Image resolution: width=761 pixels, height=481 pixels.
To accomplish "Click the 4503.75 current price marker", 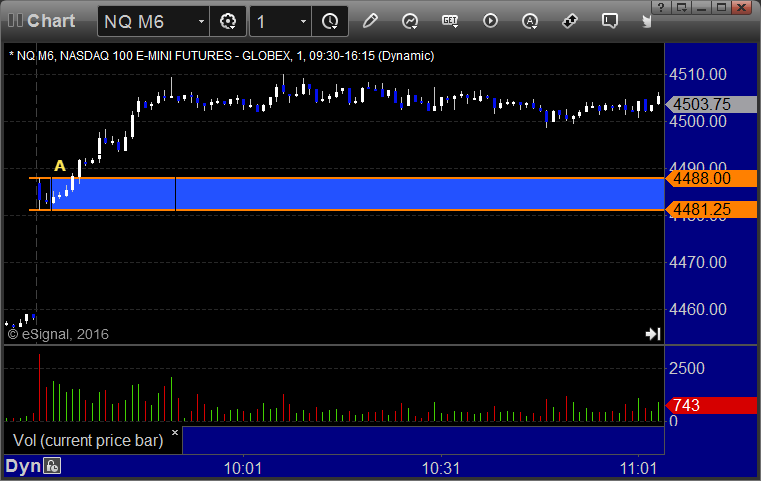I will (x=711, y=104).
